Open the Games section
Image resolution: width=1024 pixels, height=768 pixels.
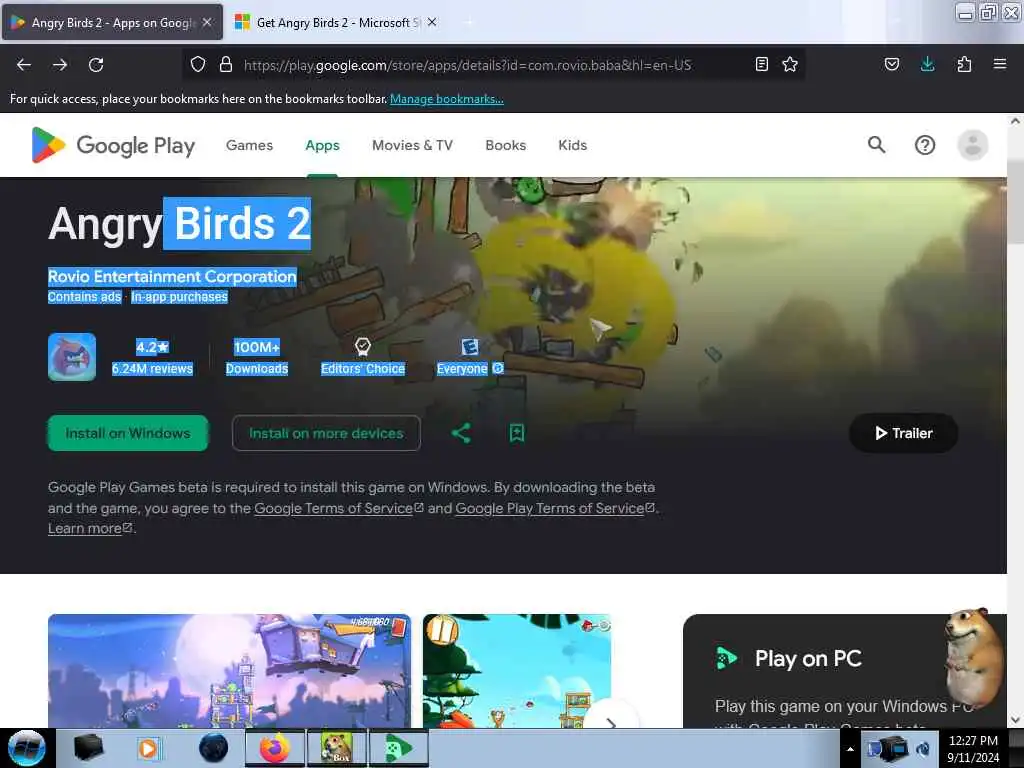coord(249,145)
